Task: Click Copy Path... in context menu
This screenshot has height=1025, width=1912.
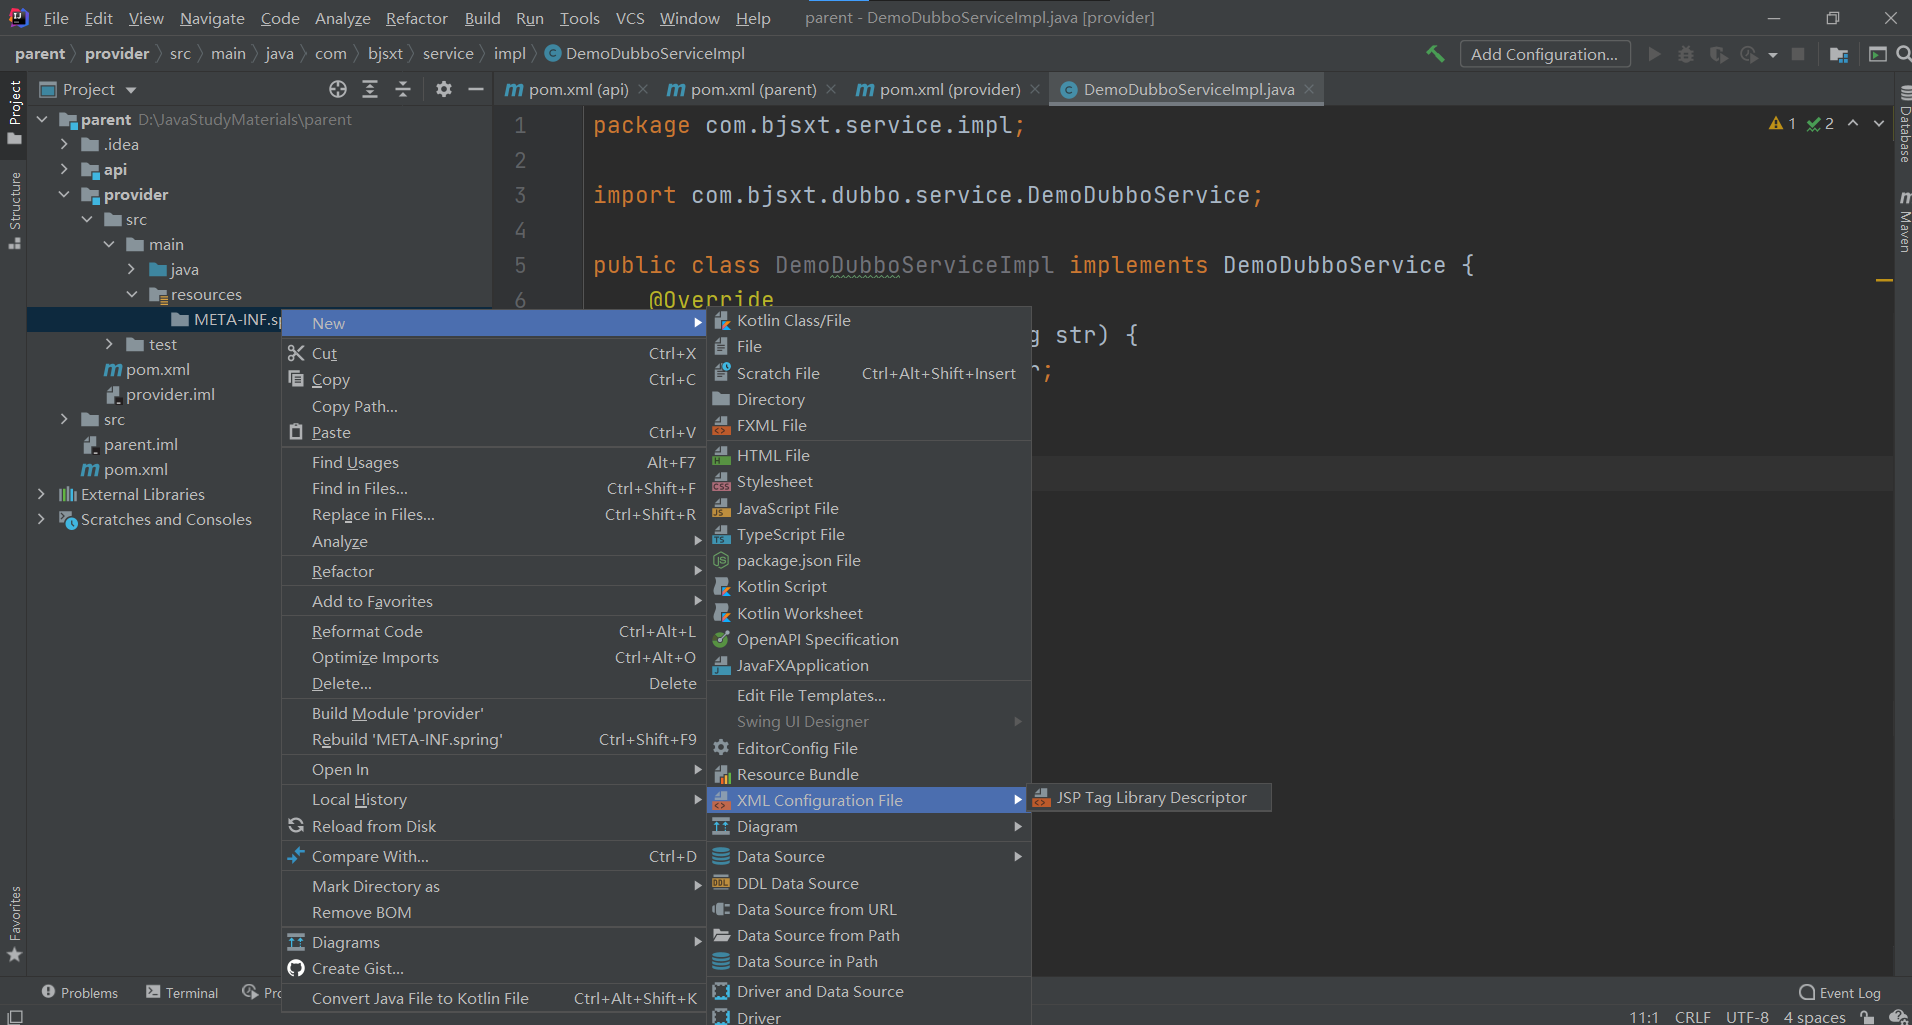Action: point(493,406)
